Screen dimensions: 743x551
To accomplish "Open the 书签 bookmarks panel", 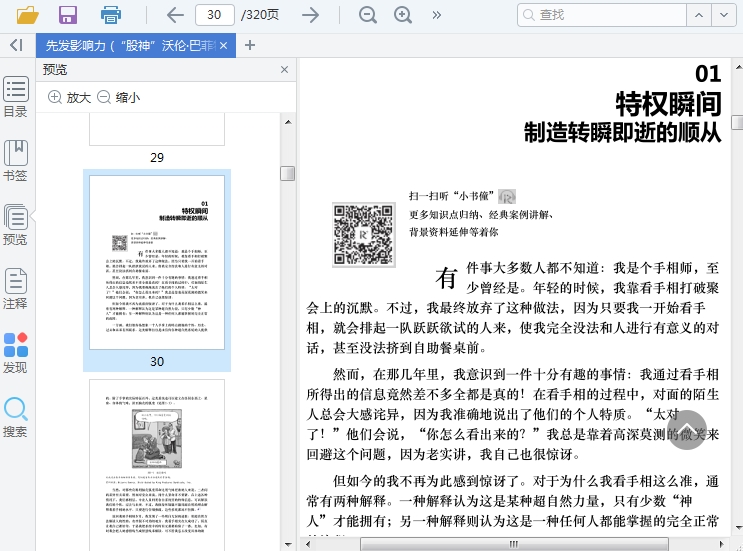I will (16, 161).
